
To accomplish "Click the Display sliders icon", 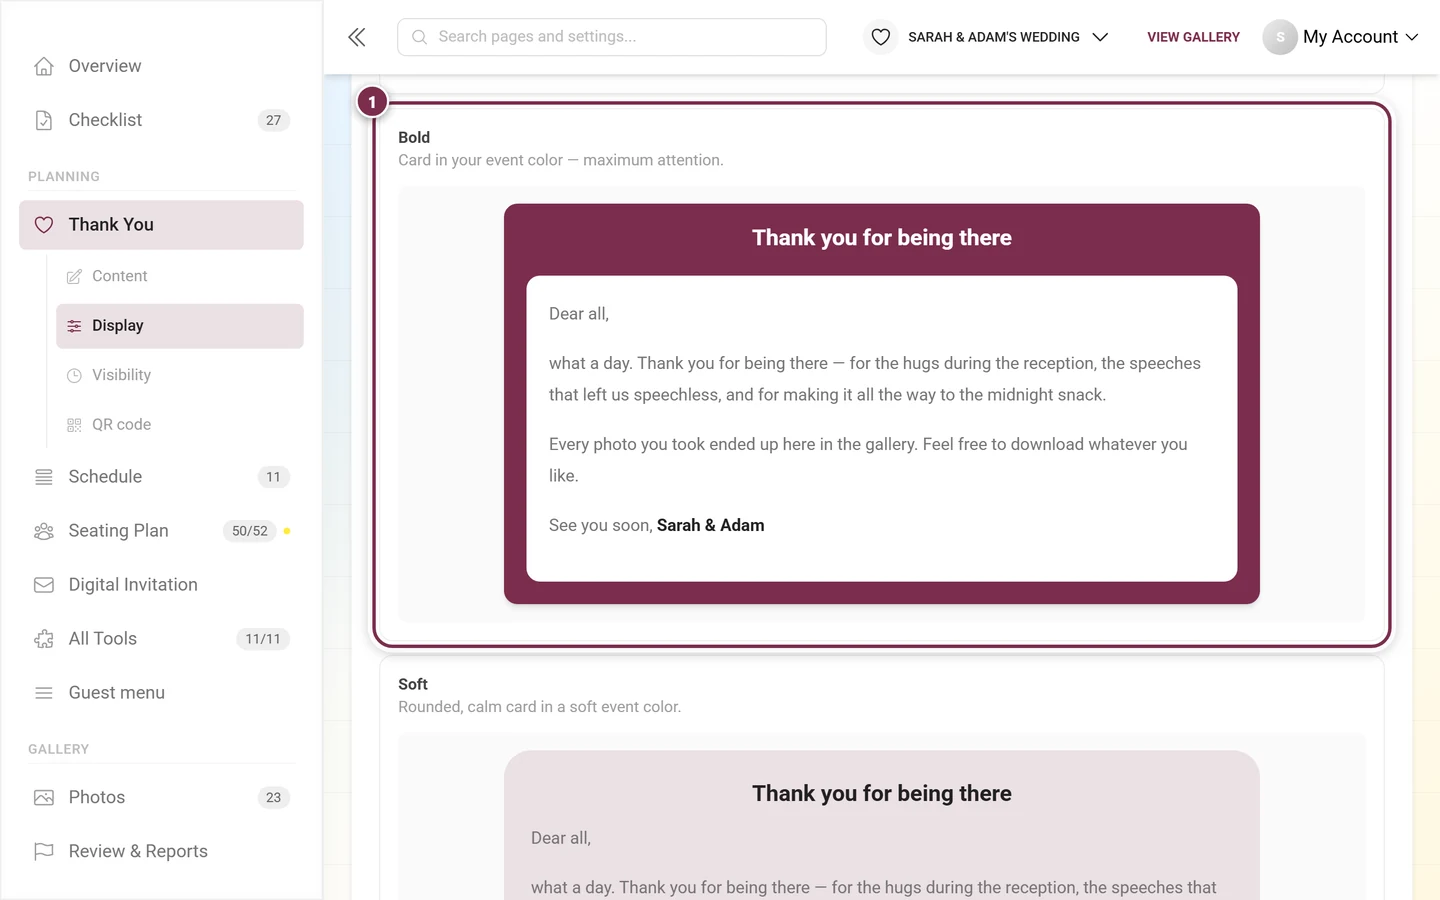I will click(74, 326).
